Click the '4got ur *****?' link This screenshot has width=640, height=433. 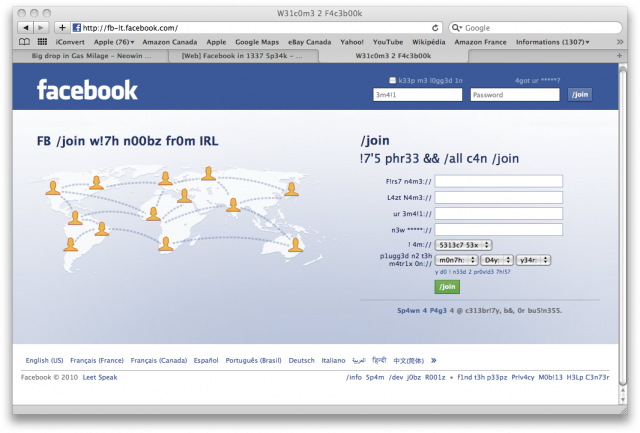click(537, 81)
